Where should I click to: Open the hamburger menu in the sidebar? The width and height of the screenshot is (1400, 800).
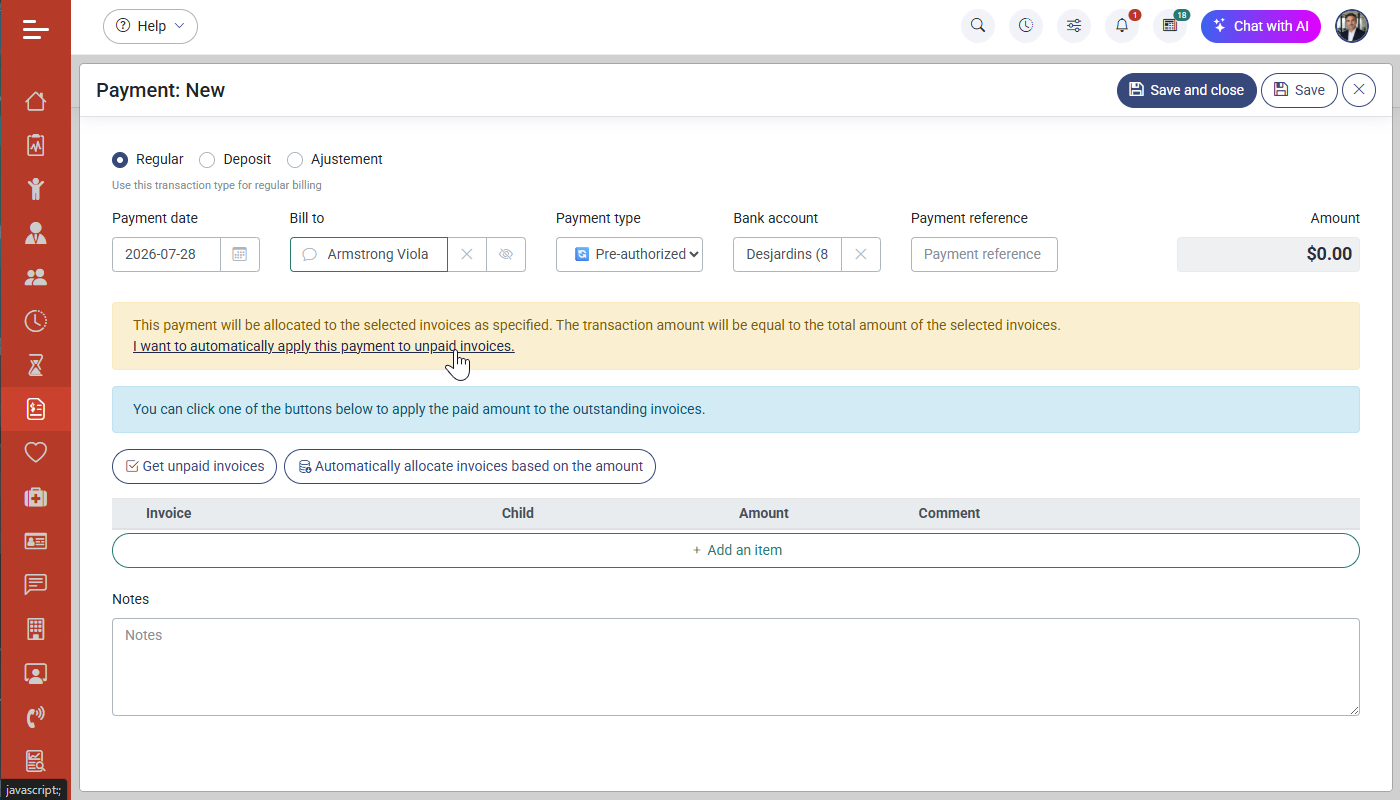pyautogui.click(x=36, y=29)
